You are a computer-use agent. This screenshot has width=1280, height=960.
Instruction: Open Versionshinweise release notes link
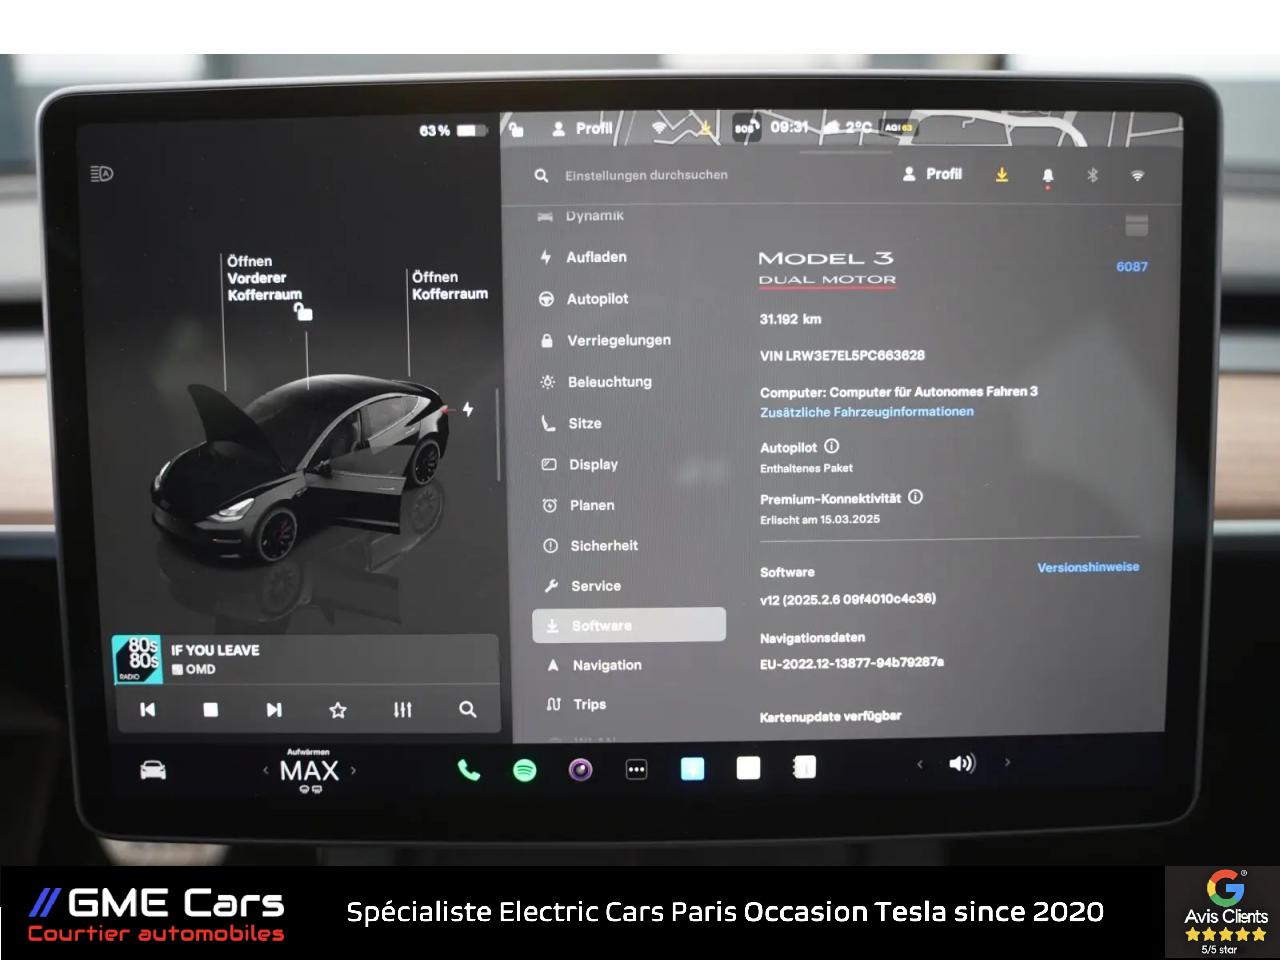[x=1088, y=567]
